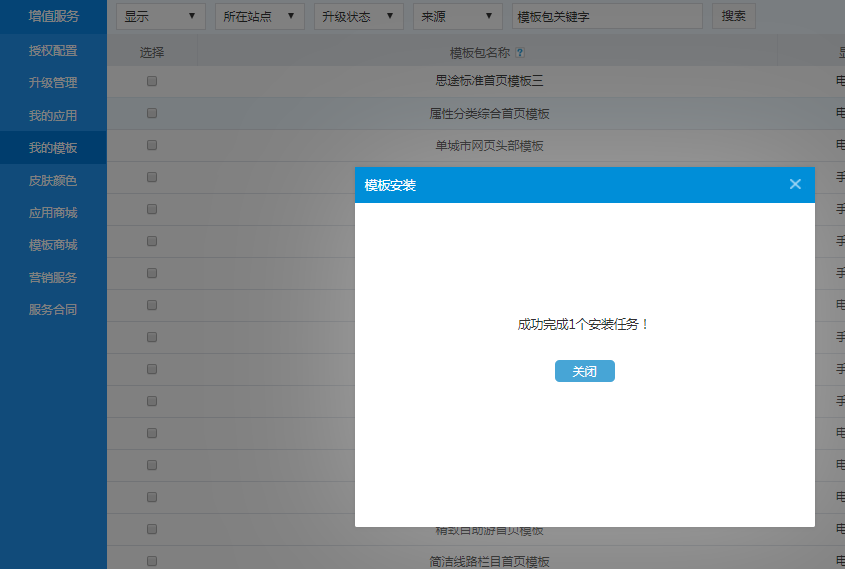Select 皮肤颜色 sidebar menu item
Viewport: 845px width, 569px height.
point(53,181)
